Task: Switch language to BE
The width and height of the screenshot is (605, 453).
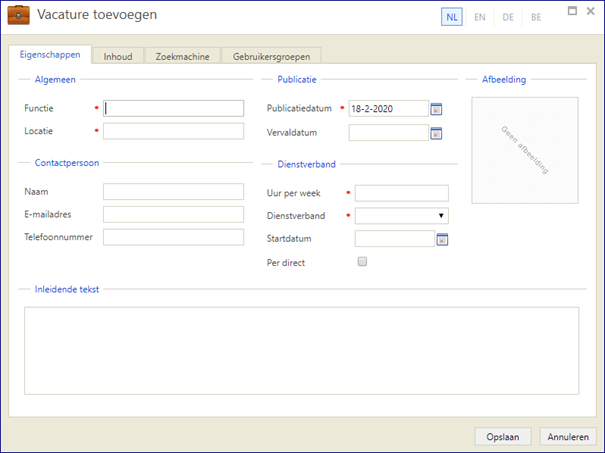Action: (536, 17)
